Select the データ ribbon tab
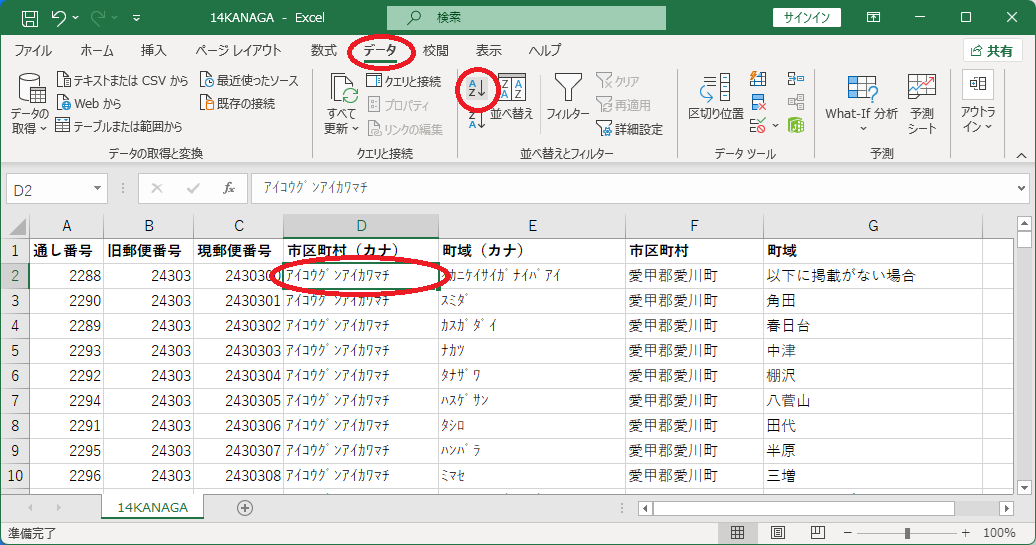 380,50
